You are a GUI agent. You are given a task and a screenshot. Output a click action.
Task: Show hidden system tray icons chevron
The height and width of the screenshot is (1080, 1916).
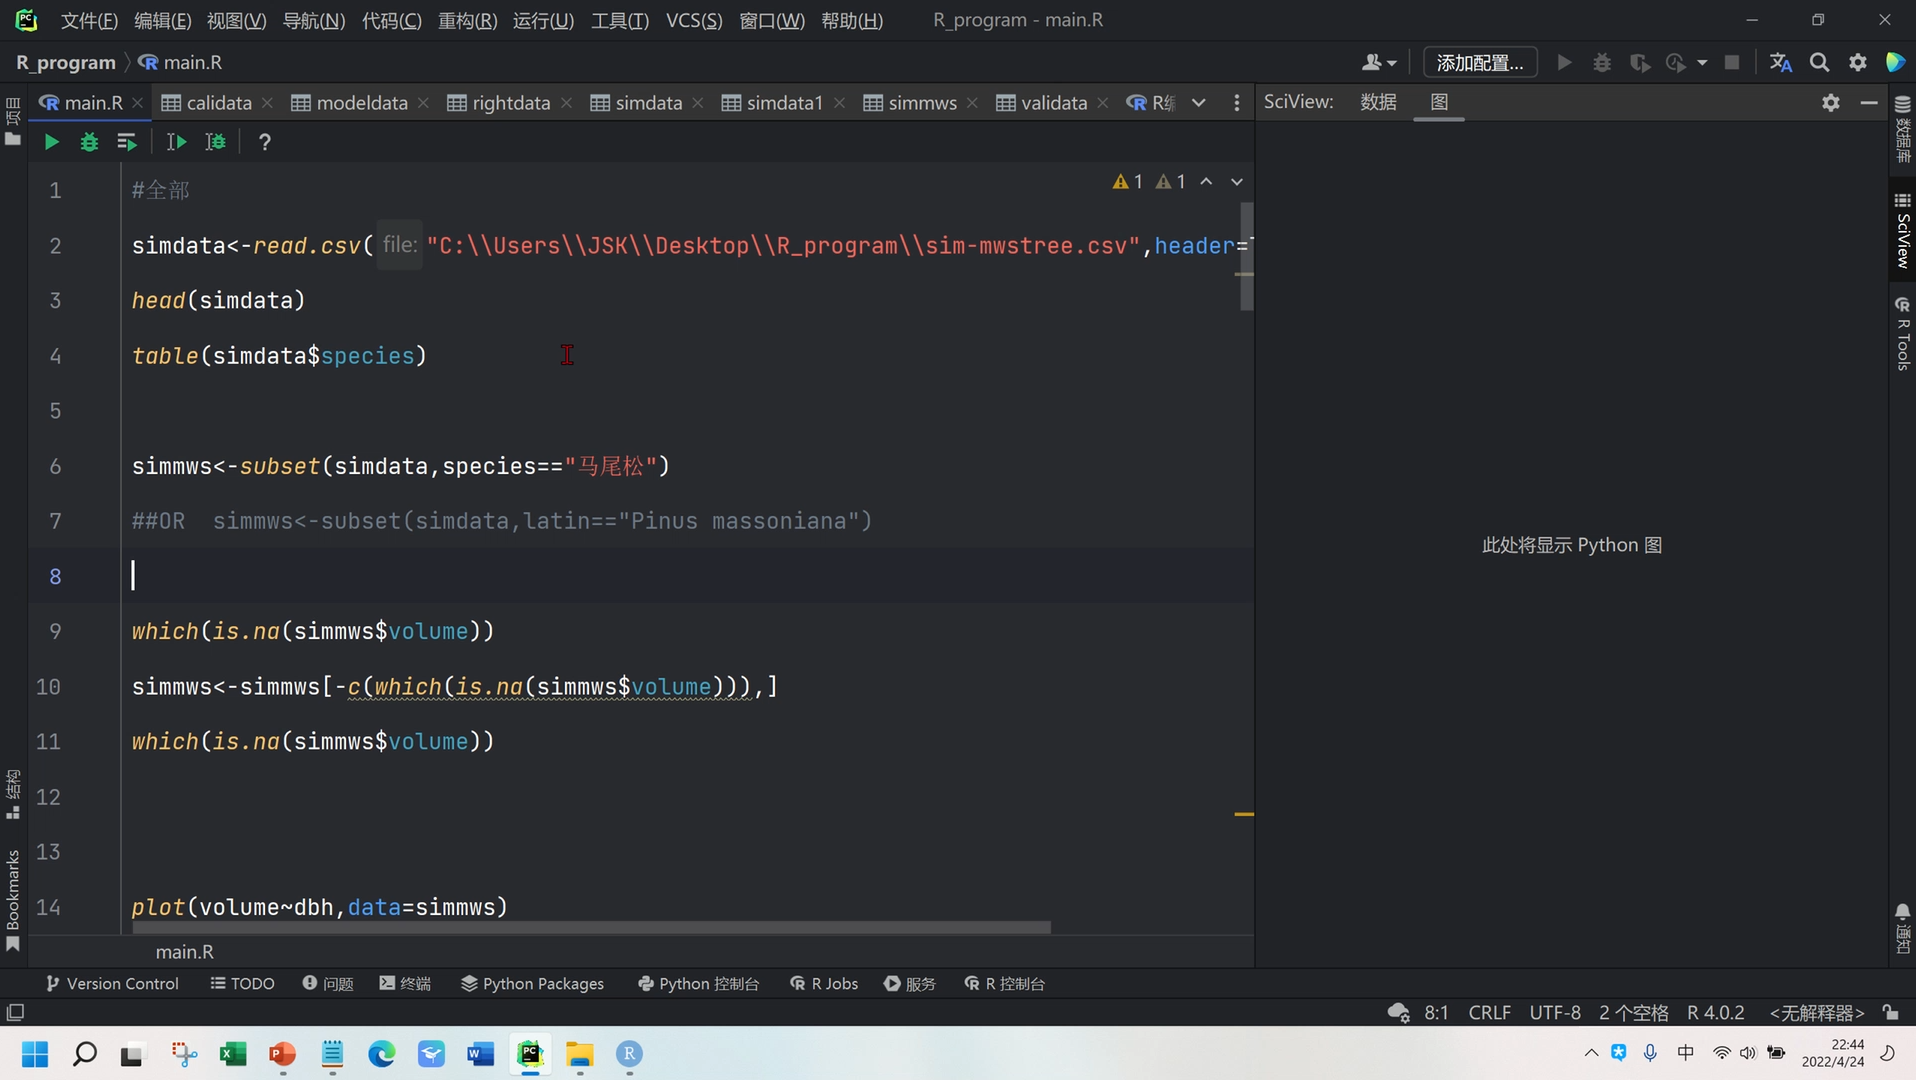(x=1590, y=1053)
